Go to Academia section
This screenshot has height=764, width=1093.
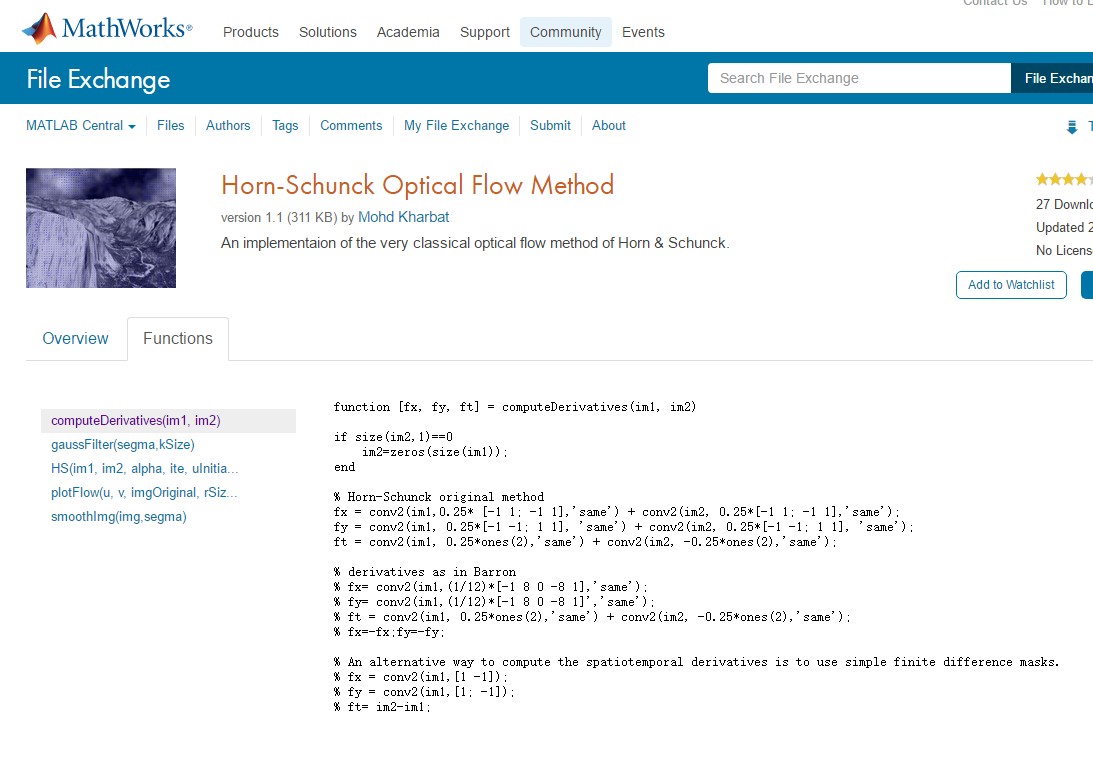408,32
